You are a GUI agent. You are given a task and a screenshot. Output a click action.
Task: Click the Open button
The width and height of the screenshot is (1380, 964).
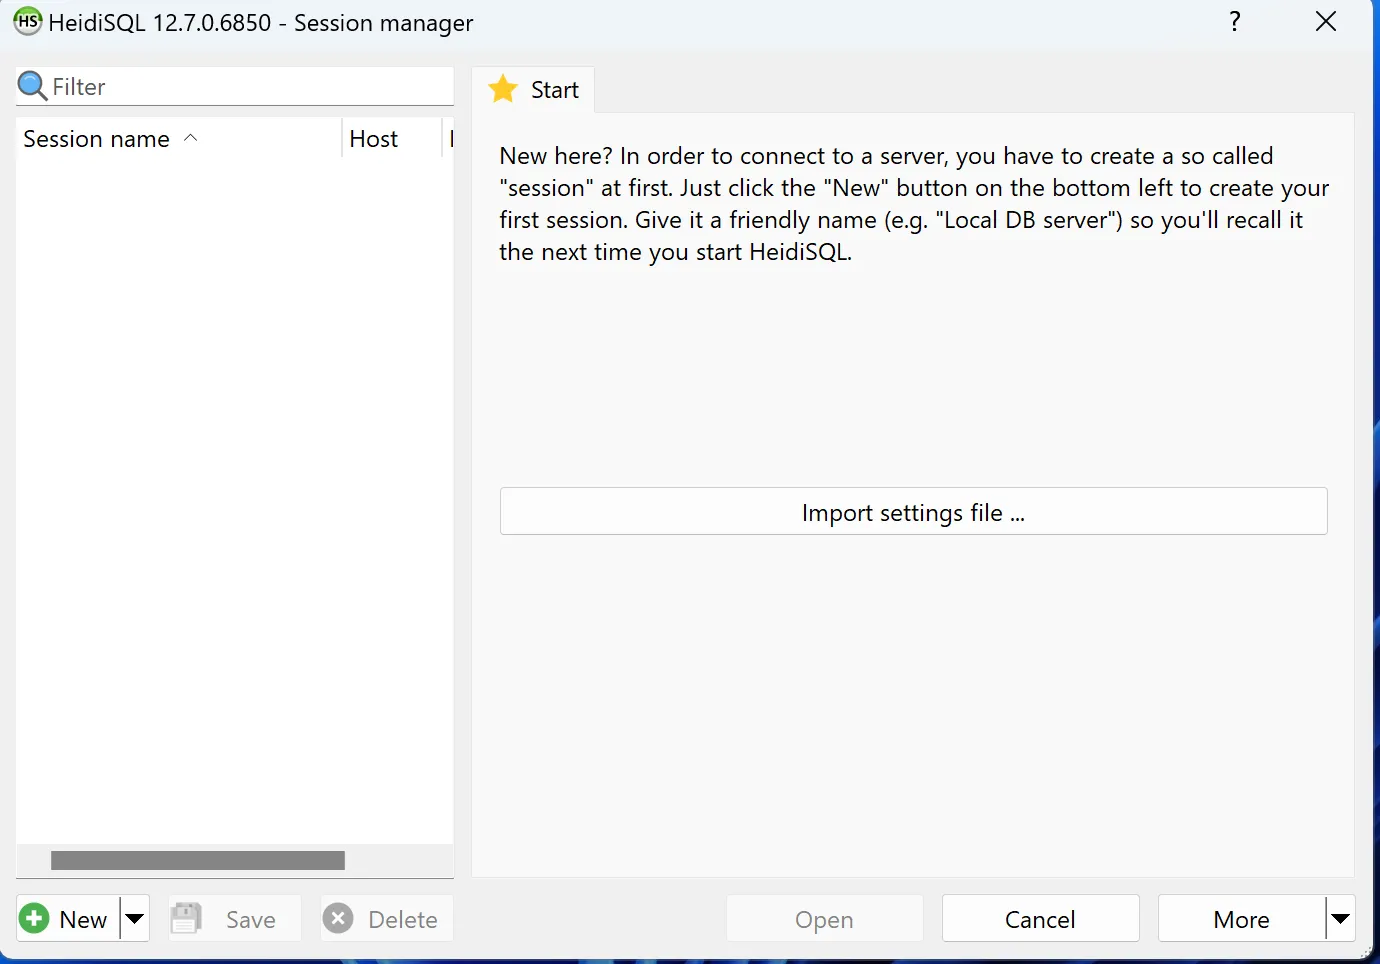(x=825, y=919)
